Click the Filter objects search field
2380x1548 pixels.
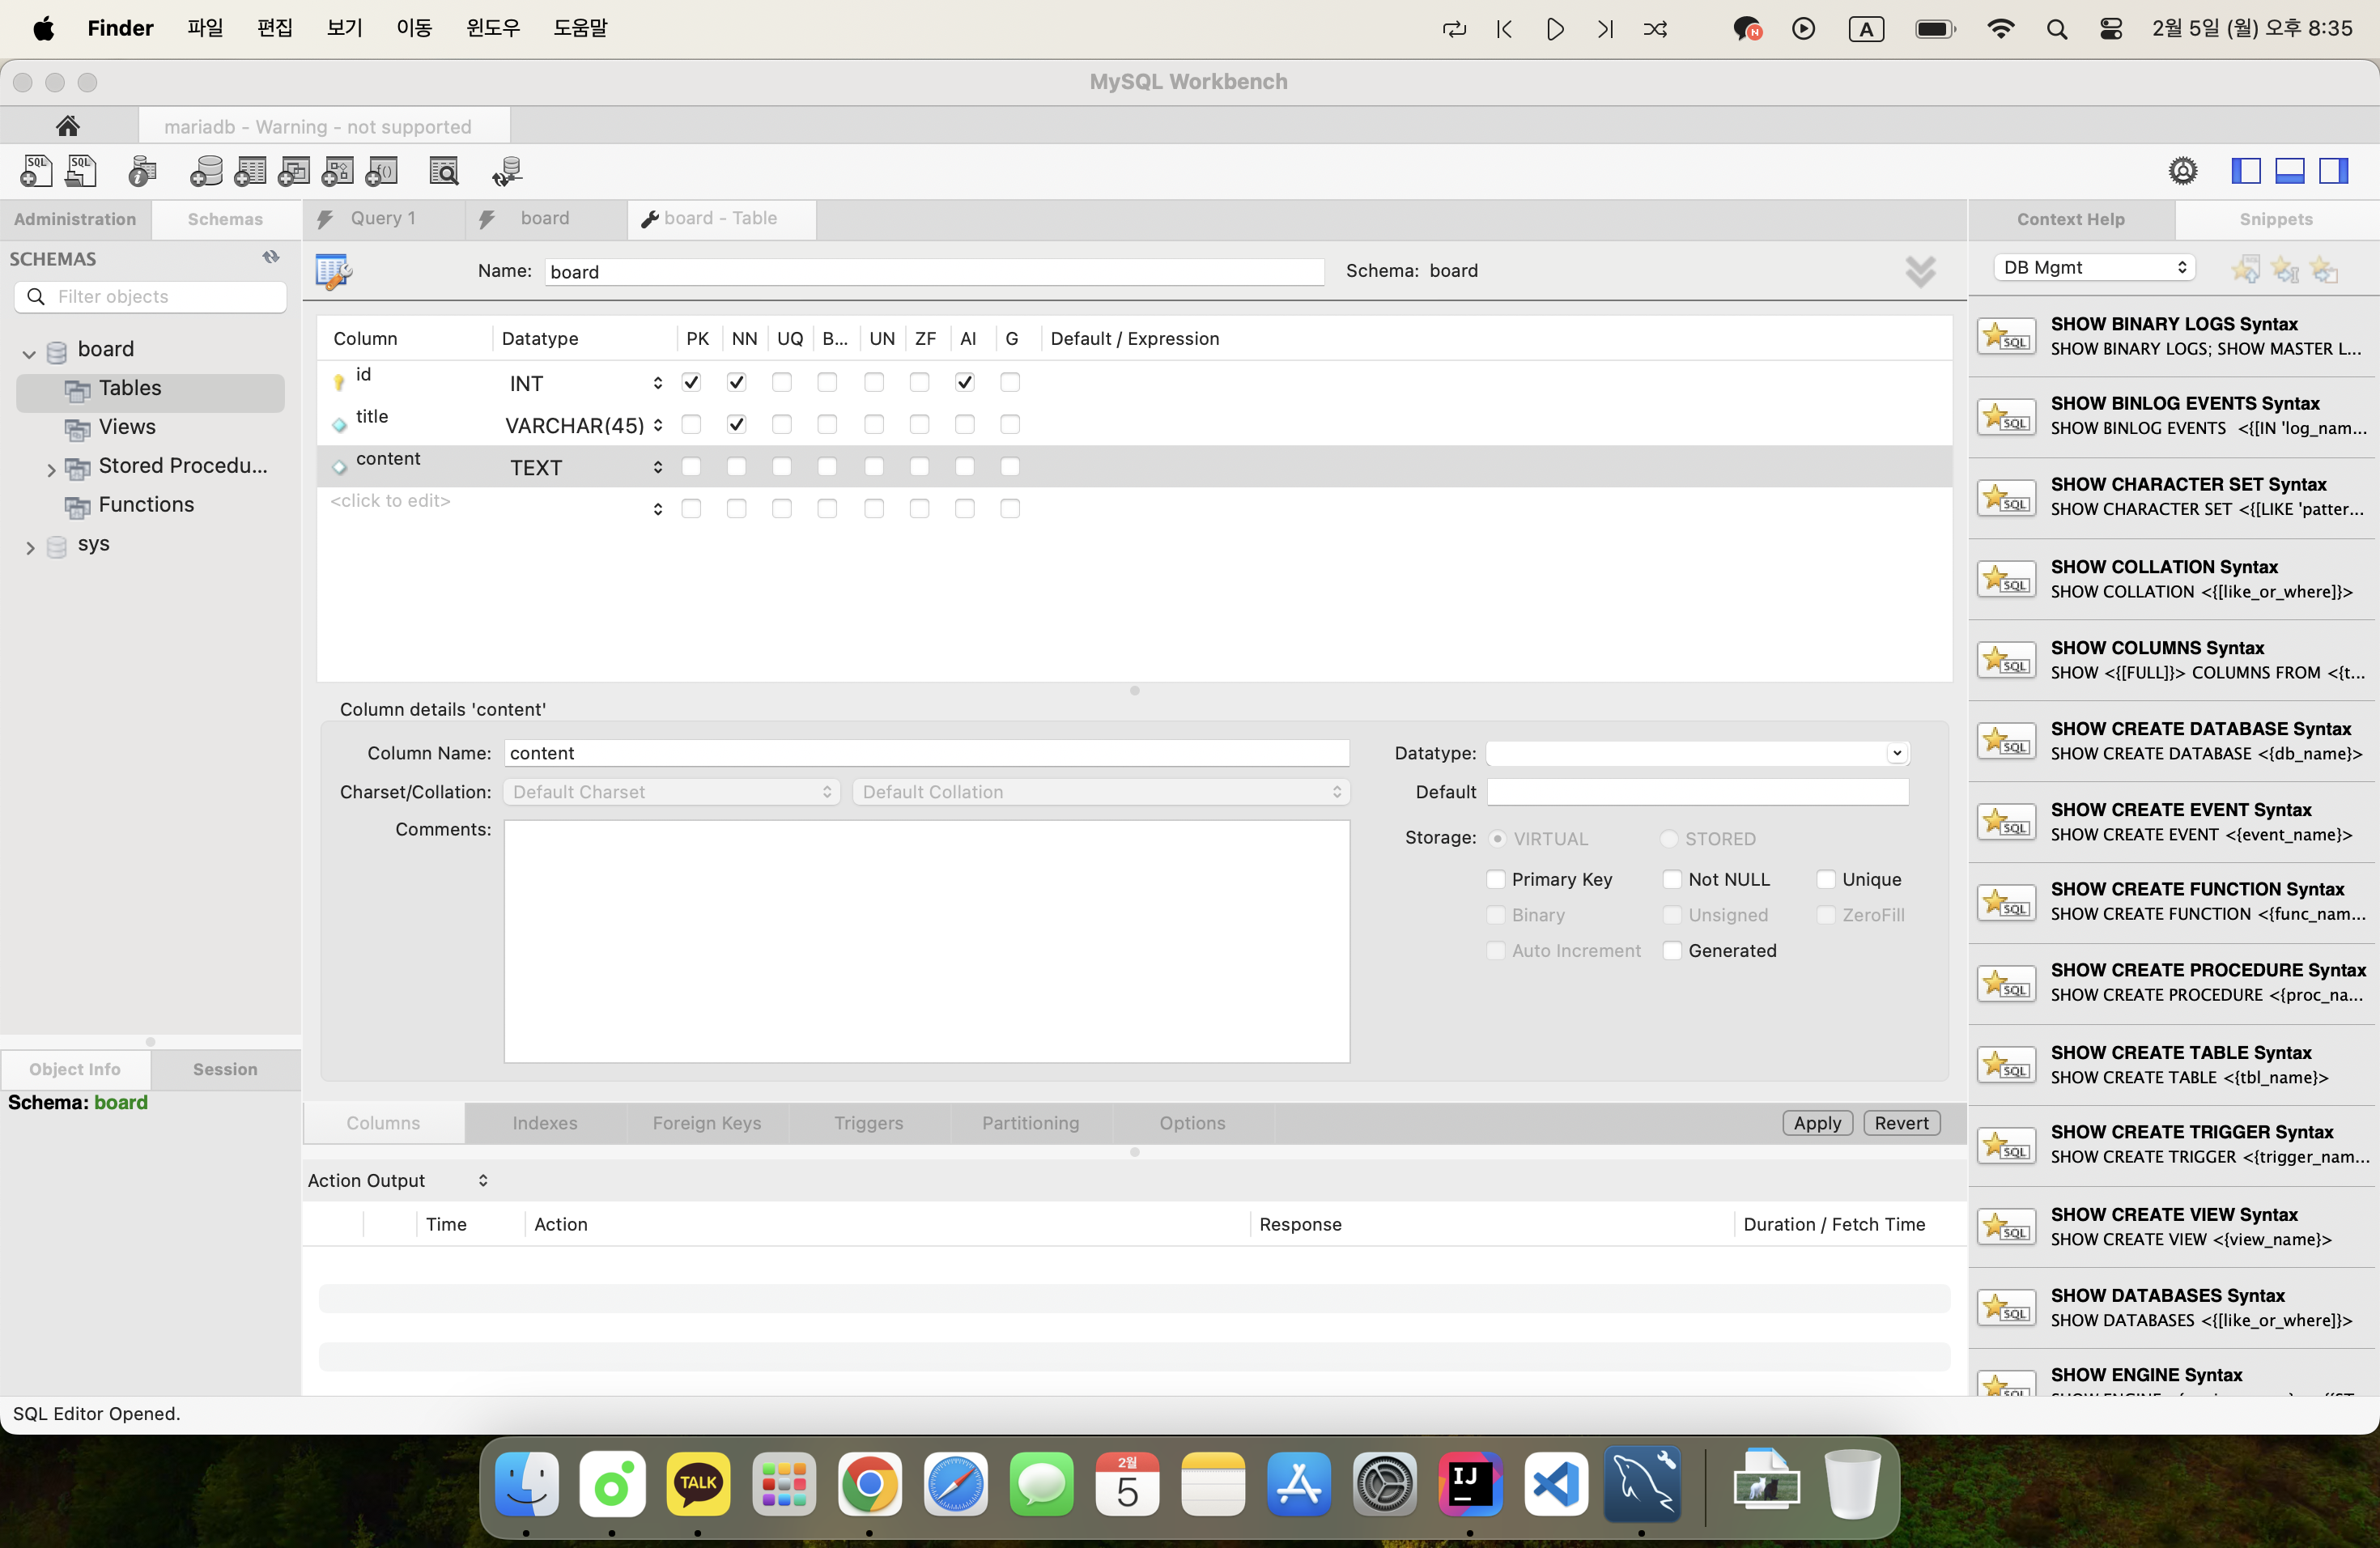(160, 296)
